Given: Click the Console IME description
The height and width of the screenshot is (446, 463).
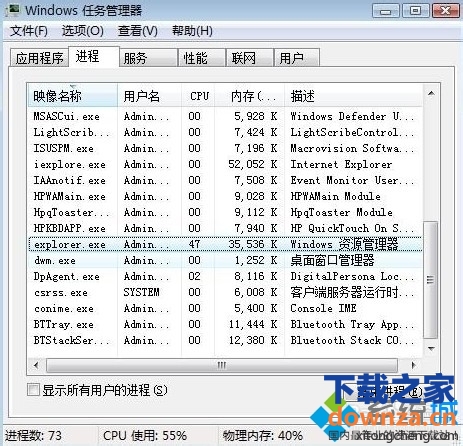Looking at the screenshot, I should coord(323,308).
